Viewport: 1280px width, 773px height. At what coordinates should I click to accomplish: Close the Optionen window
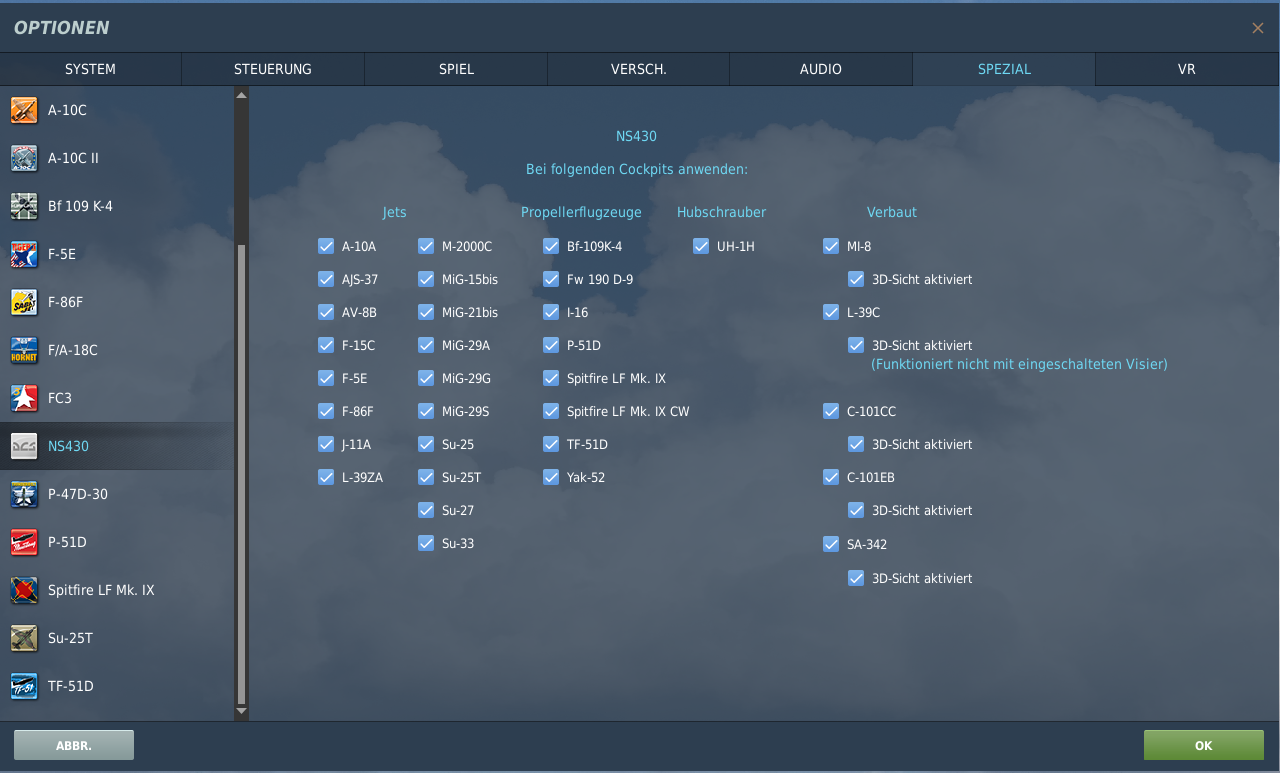[x=1258, y=28]
